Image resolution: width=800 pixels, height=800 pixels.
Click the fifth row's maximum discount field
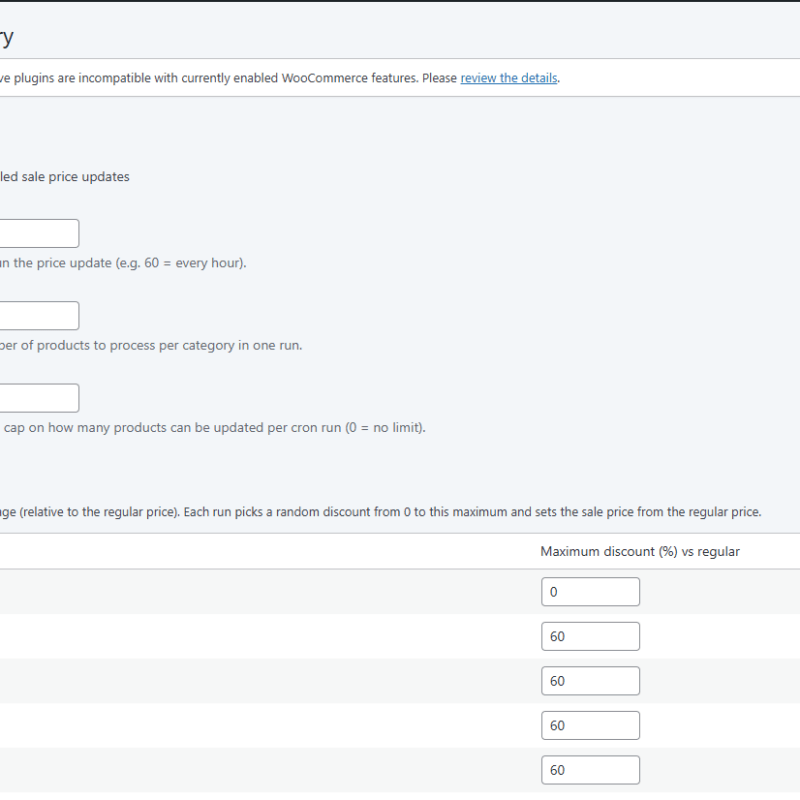point(590,770)
